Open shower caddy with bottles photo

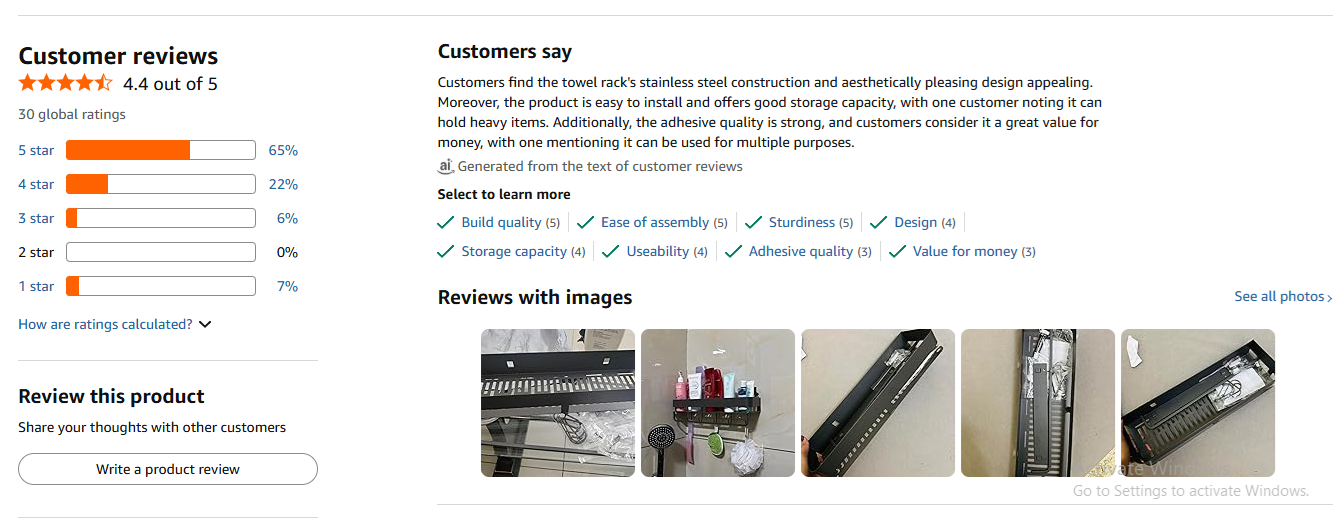[718, 403]
